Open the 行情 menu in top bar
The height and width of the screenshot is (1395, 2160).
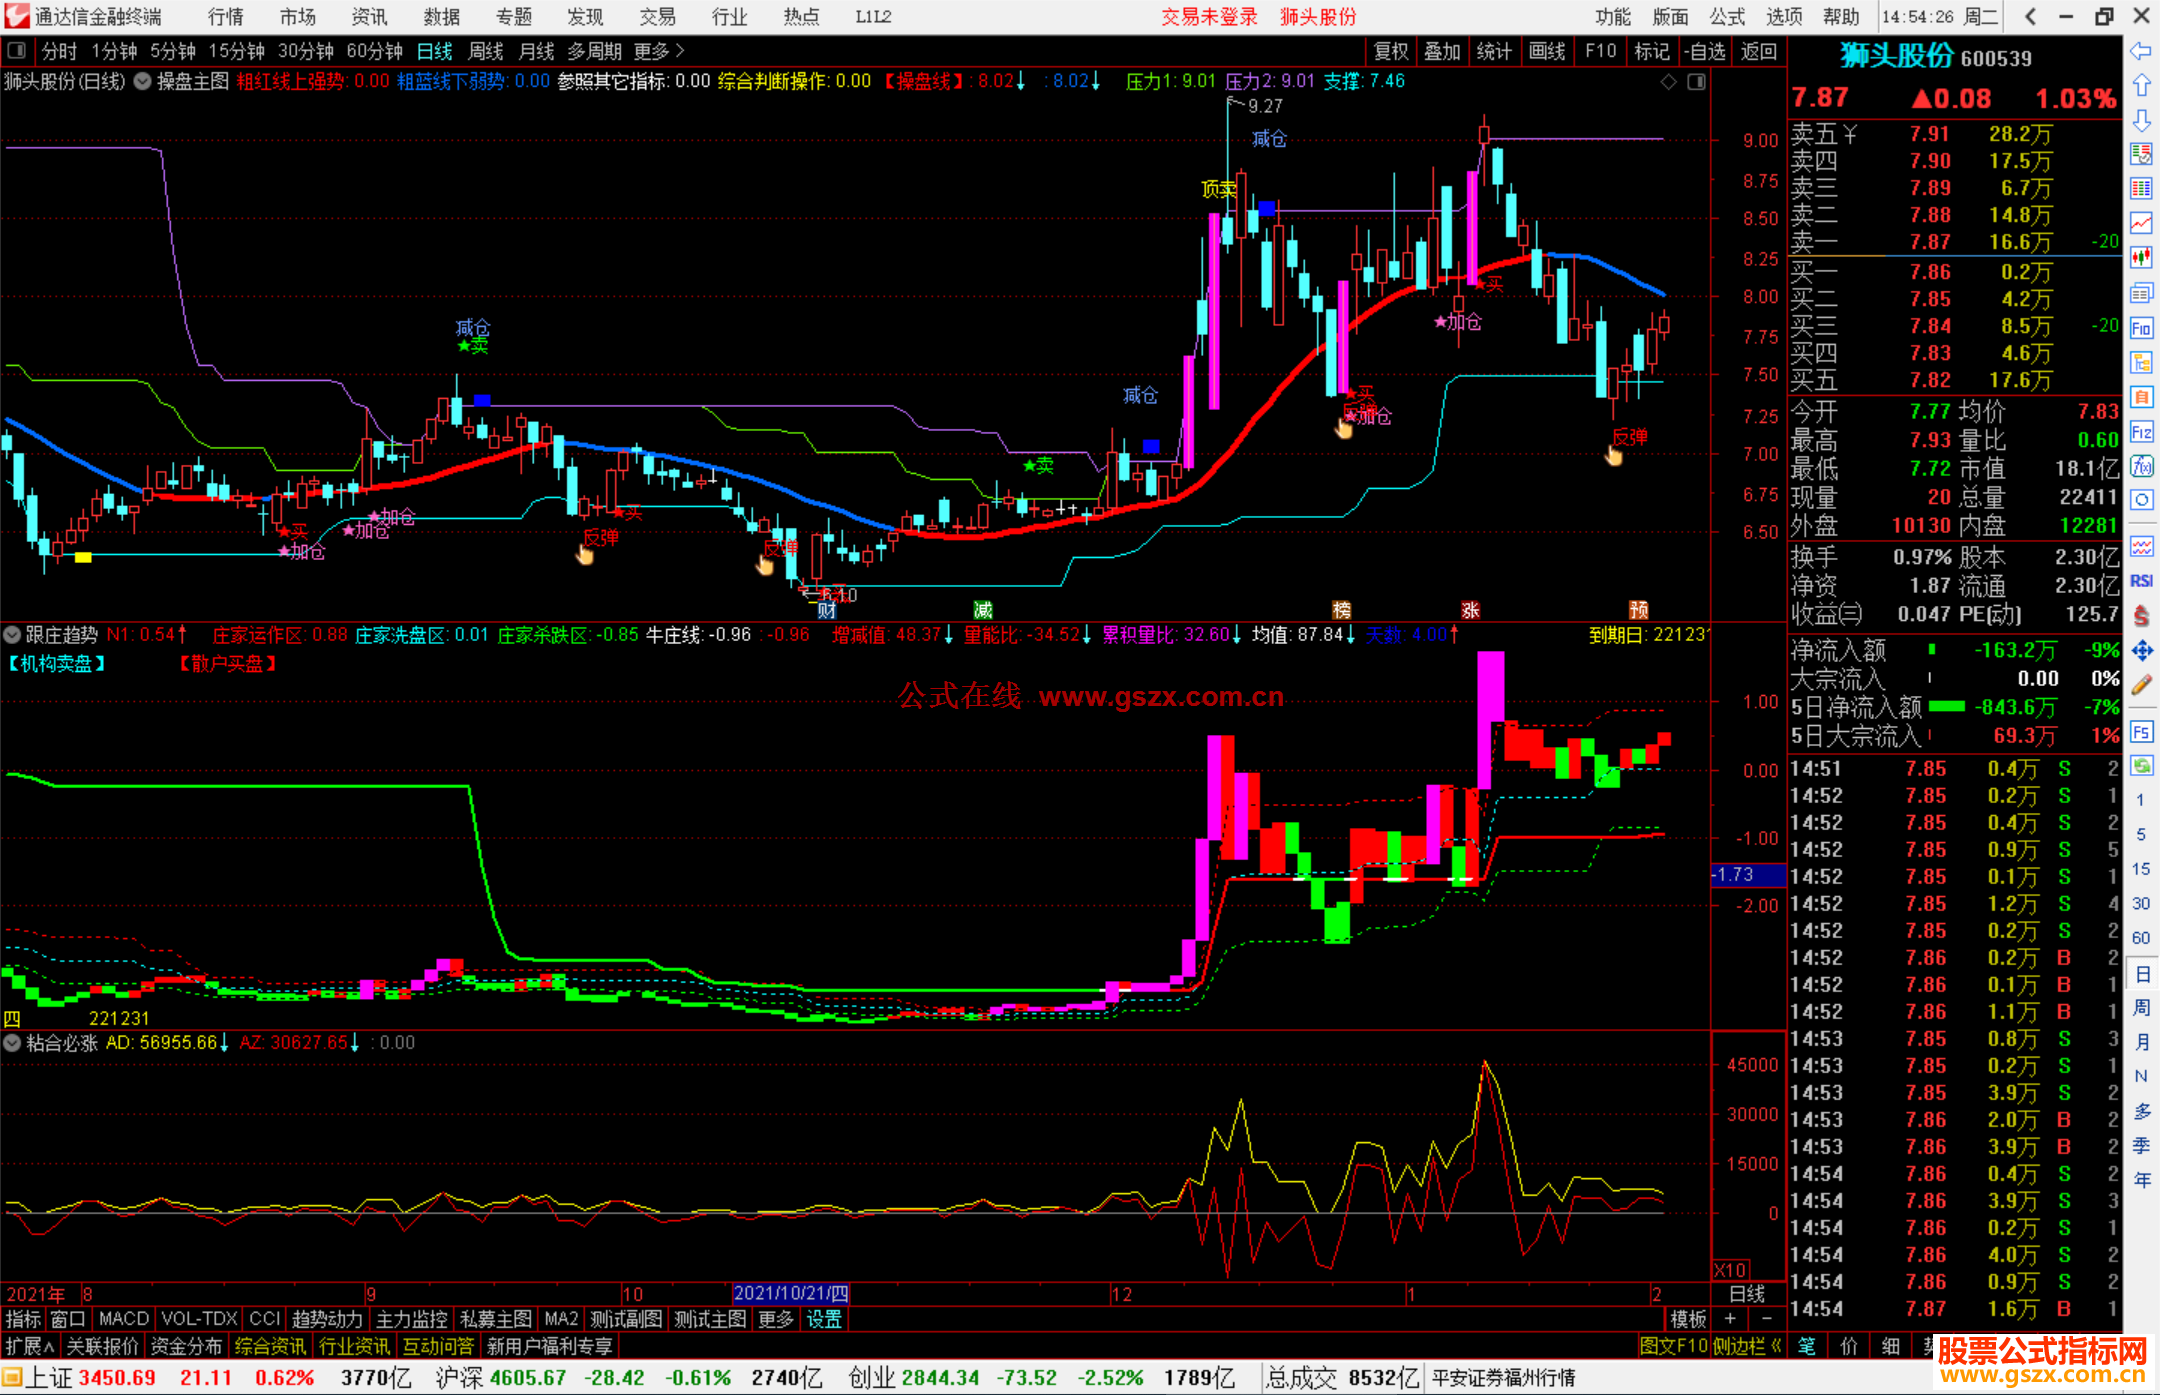pos(225,17)
